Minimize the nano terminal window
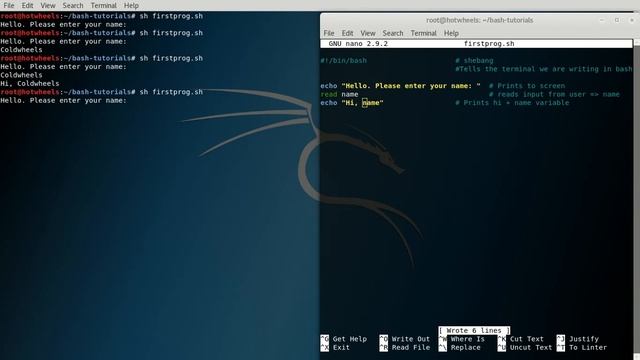The height and width of the screenshot is (360, 640). [602, 20]
